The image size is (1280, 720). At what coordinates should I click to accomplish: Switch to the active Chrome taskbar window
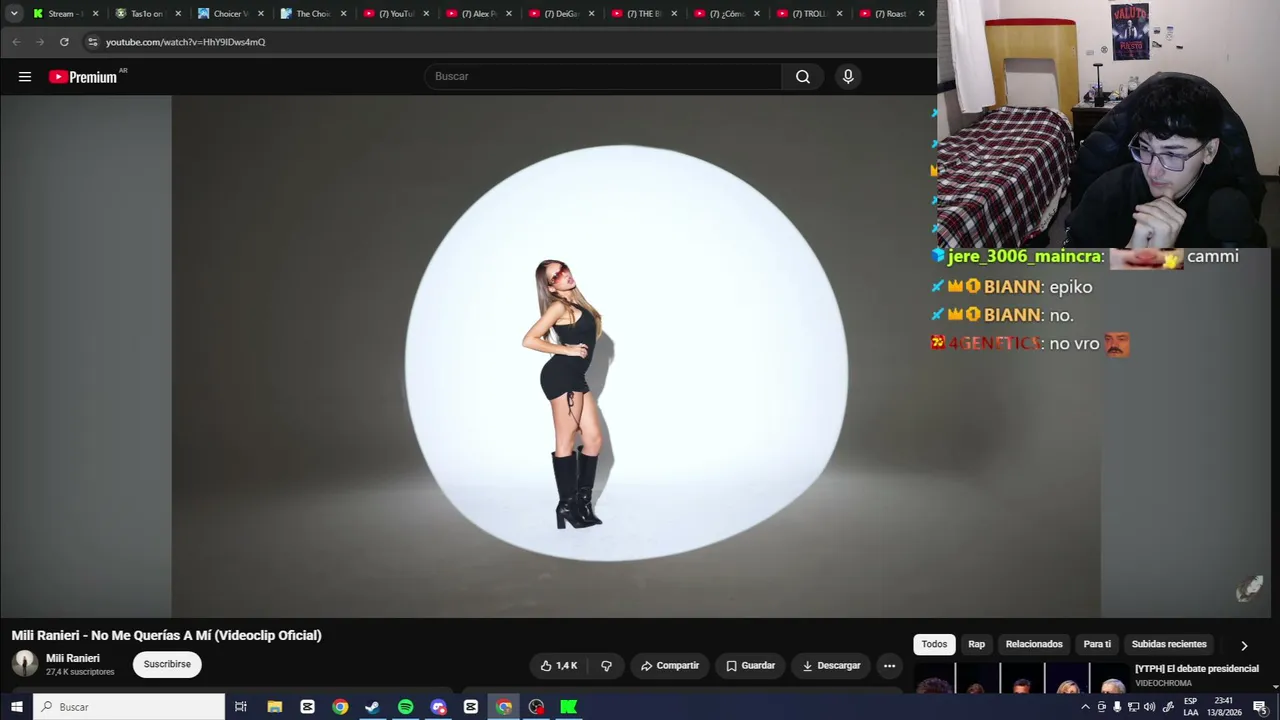(504, 707)
